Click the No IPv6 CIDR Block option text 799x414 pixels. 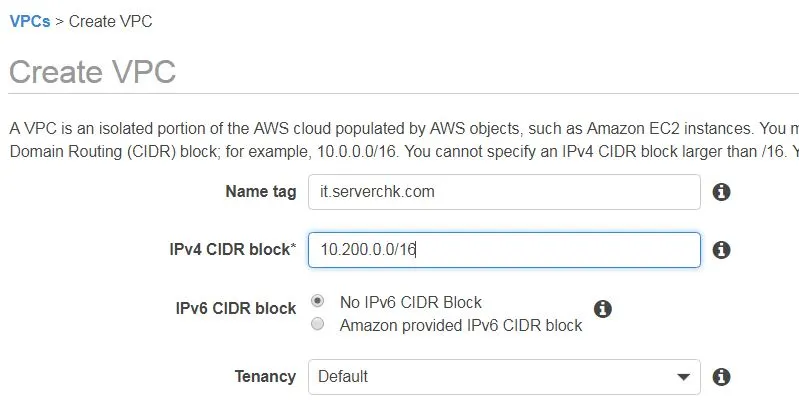point(411,302)
